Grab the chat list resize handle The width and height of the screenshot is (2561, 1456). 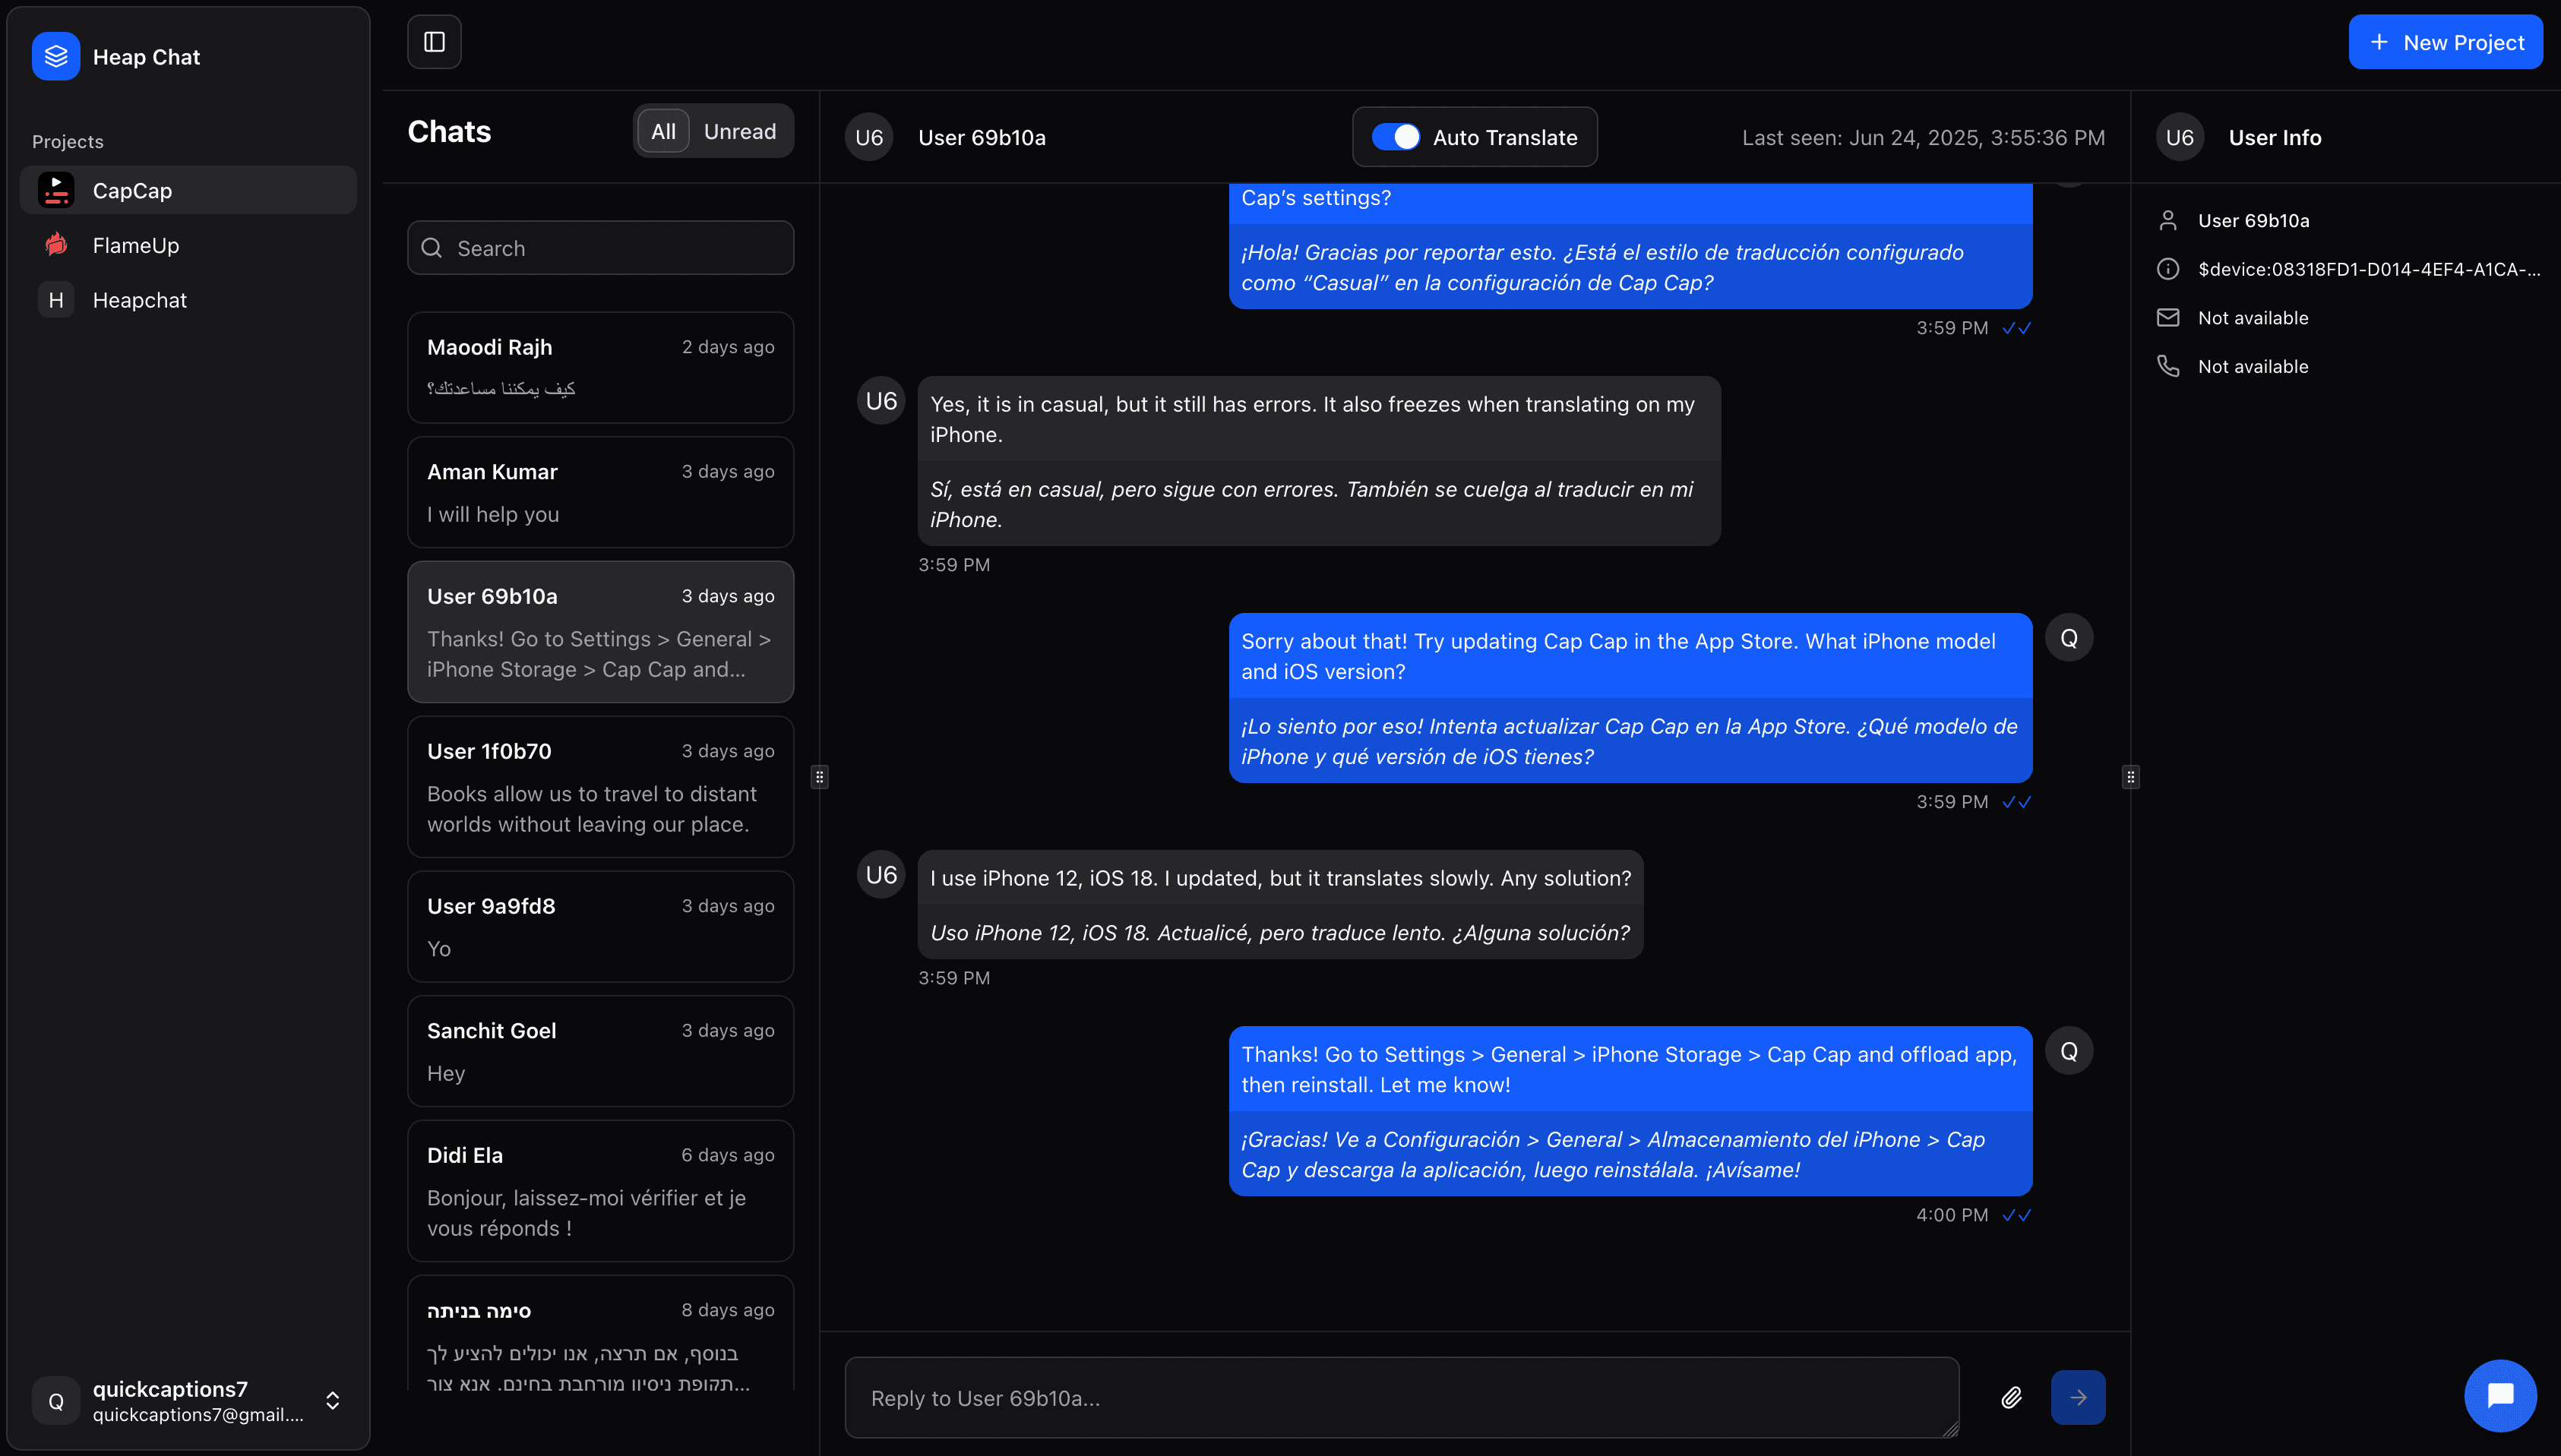tap(819, 777)
